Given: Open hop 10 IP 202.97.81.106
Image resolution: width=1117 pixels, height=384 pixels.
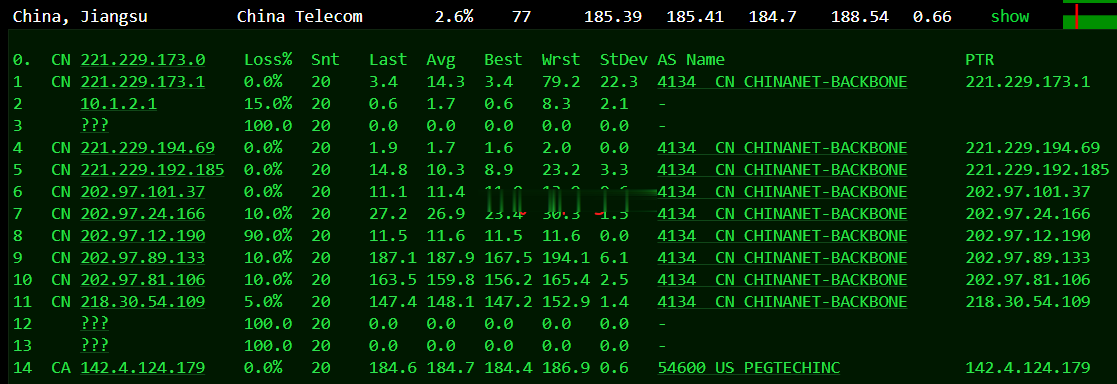Looking at the screenshot, I should 142,280.
